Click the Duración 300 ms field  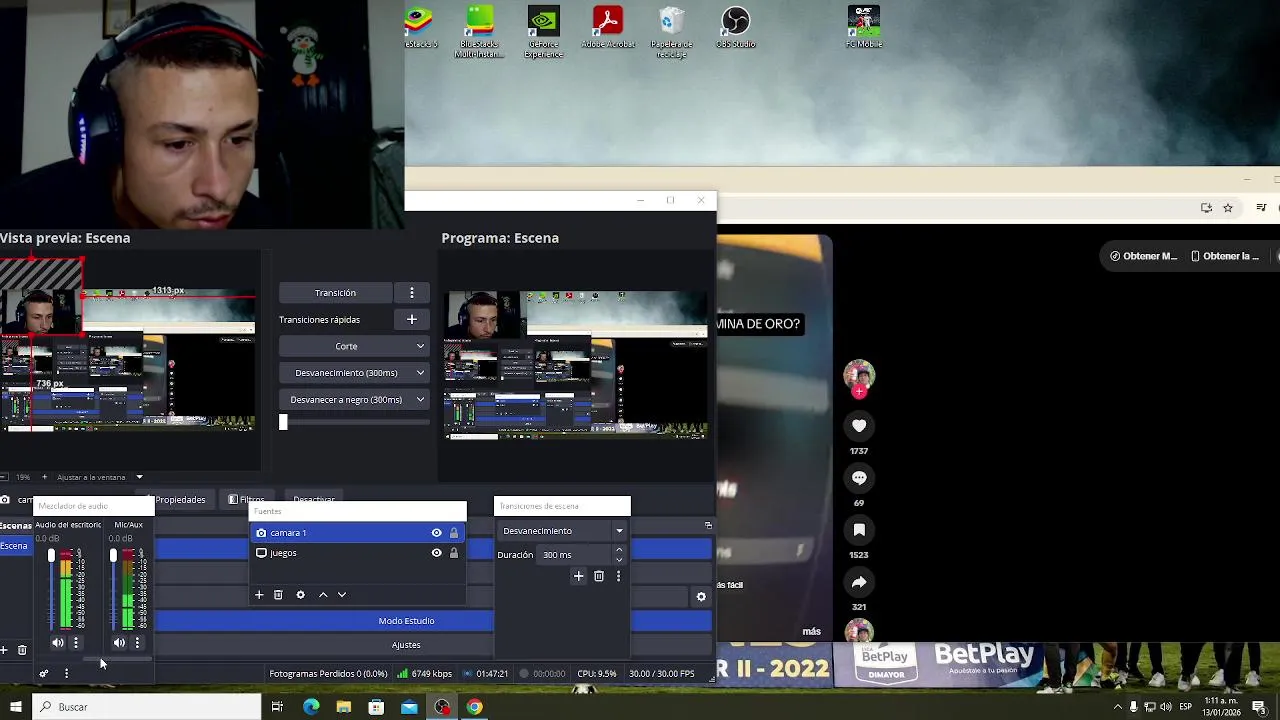pos(576,555)
